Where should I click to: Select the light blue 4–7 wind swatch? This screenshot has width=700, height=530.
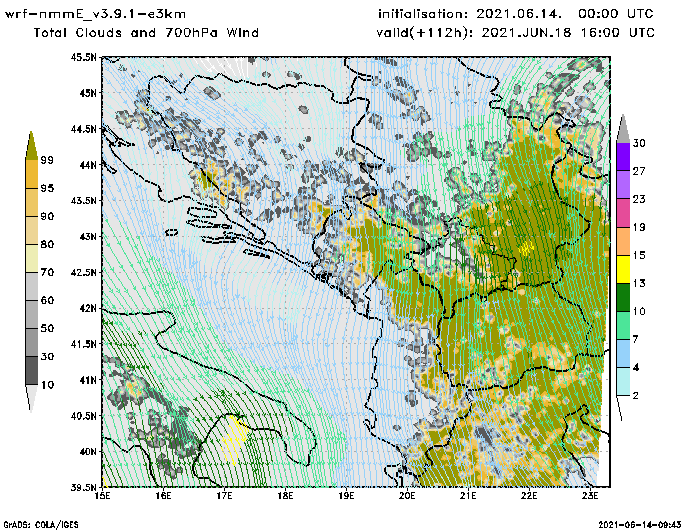(x=623, y=354)
